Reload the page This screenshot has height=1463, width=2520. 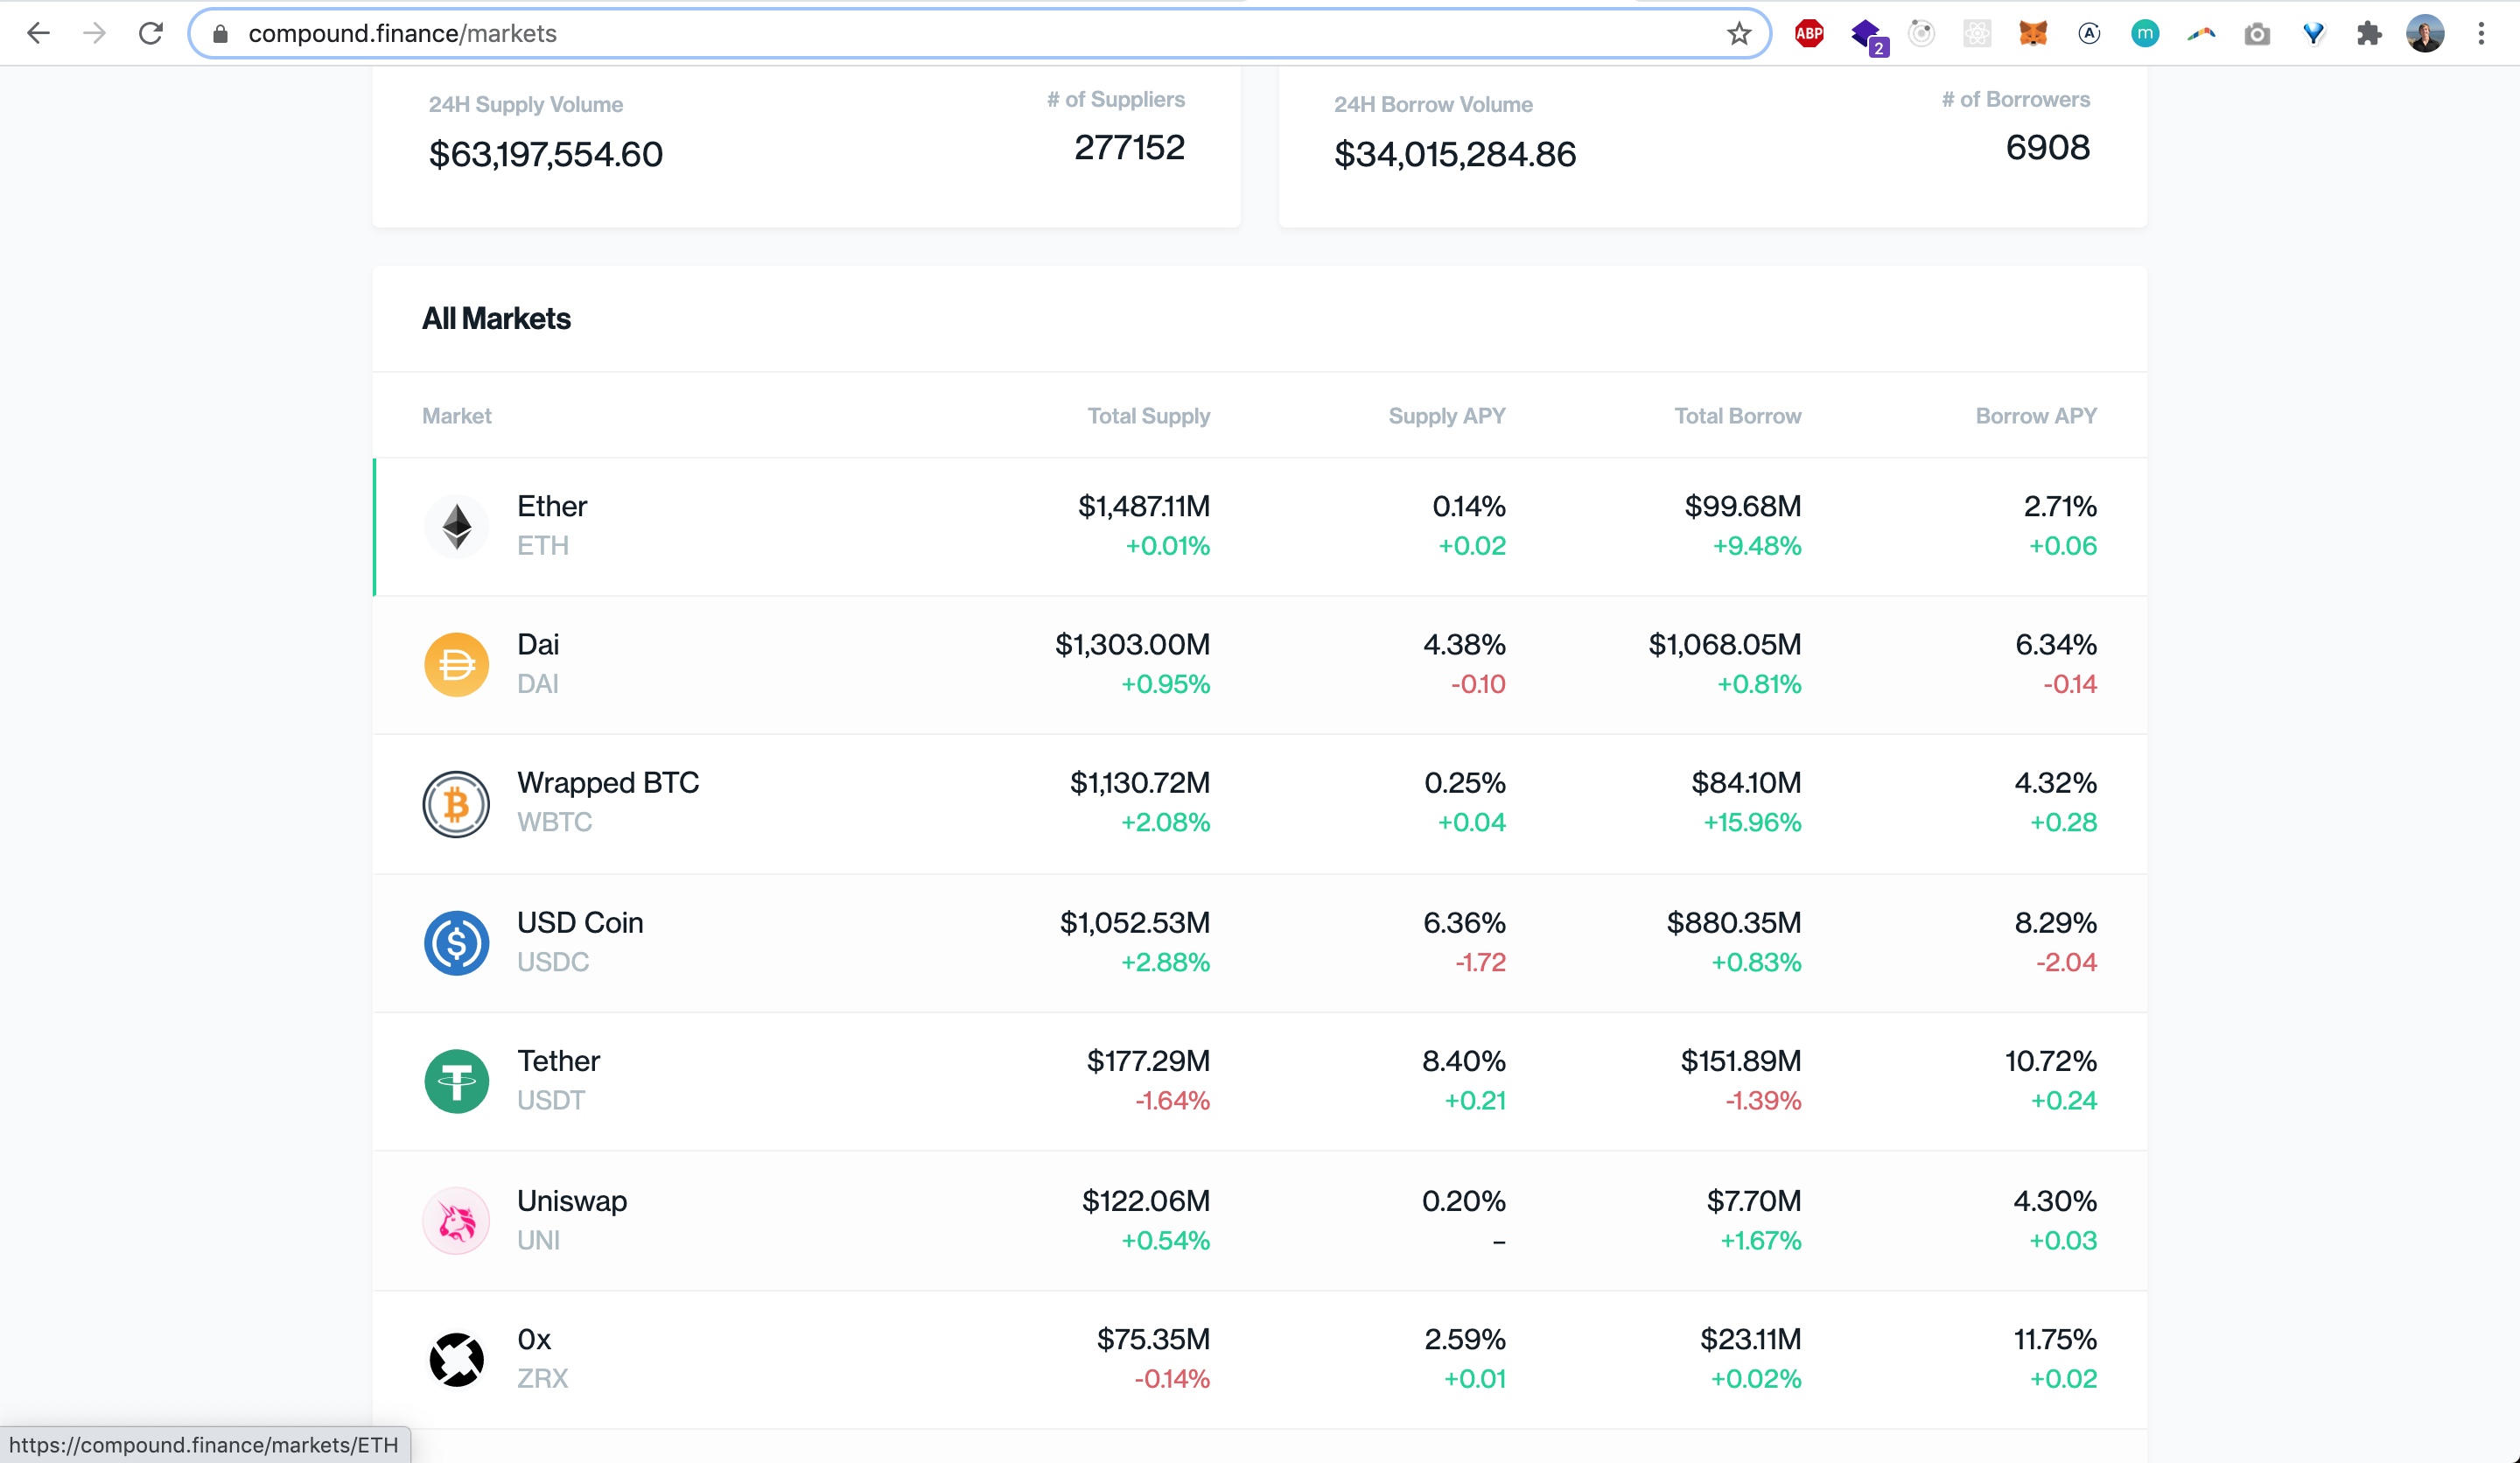point(151,34)
